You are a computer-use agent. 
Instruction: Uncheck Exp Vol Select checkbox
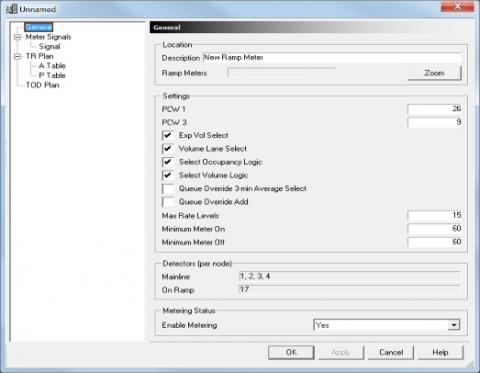click(168, 135)
